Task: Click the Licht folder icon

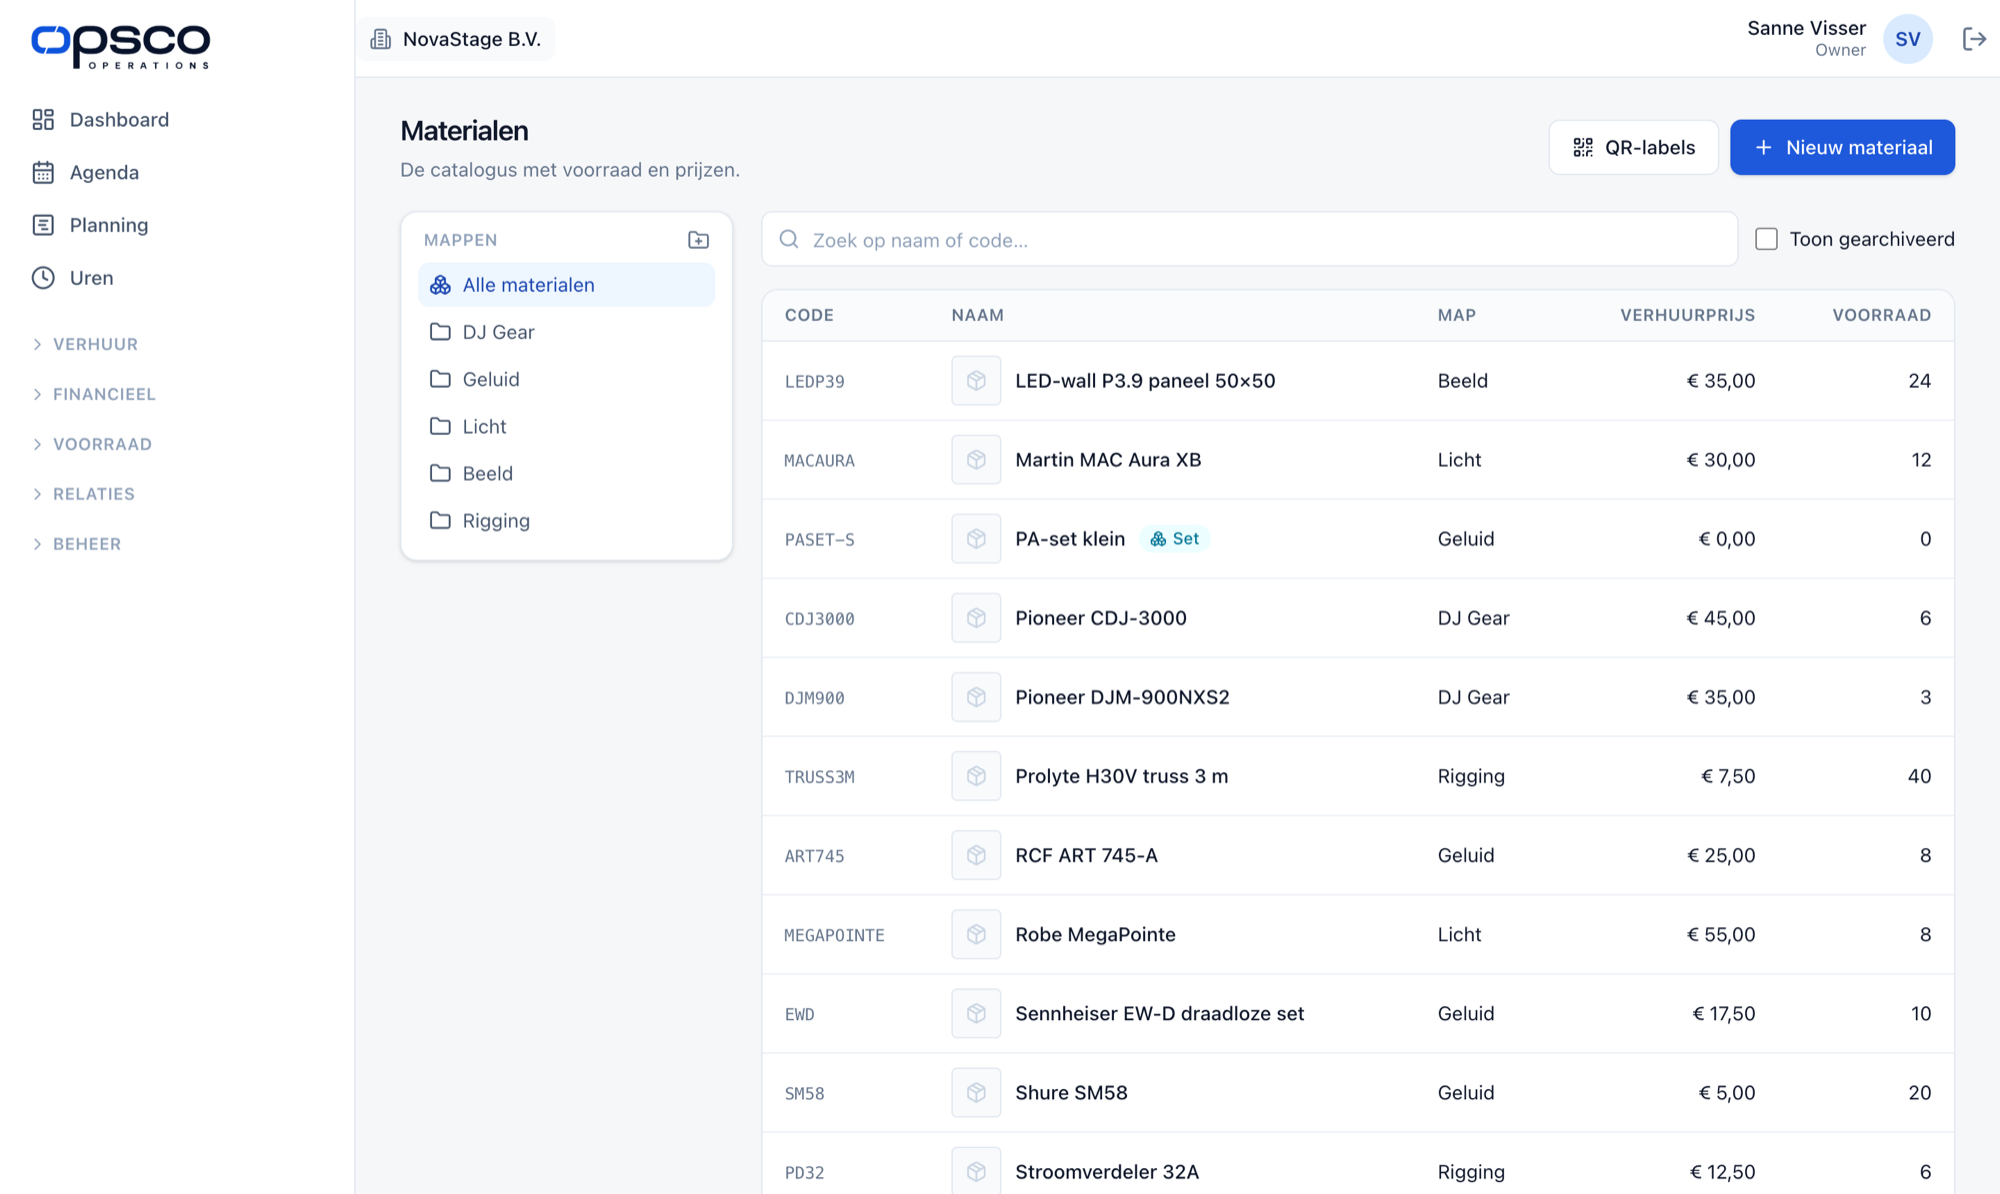Action: click(x=440, y=426)
